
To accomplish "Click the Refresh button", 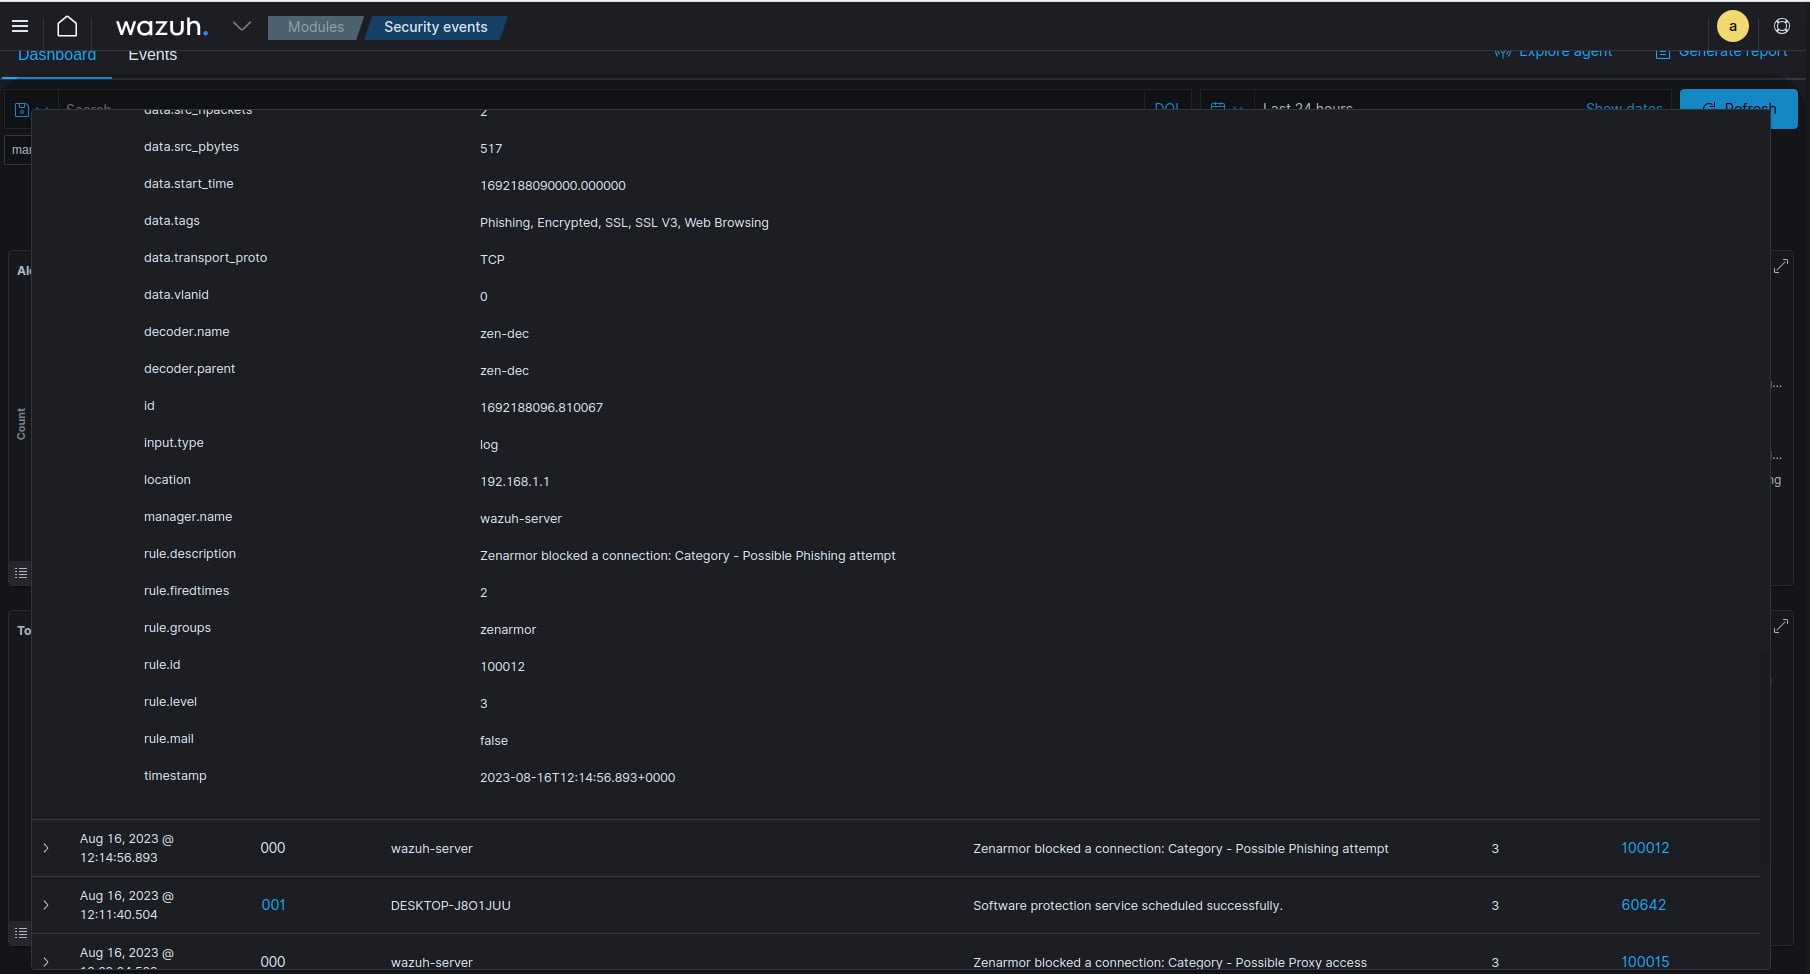I will (x=1738, y=108).
